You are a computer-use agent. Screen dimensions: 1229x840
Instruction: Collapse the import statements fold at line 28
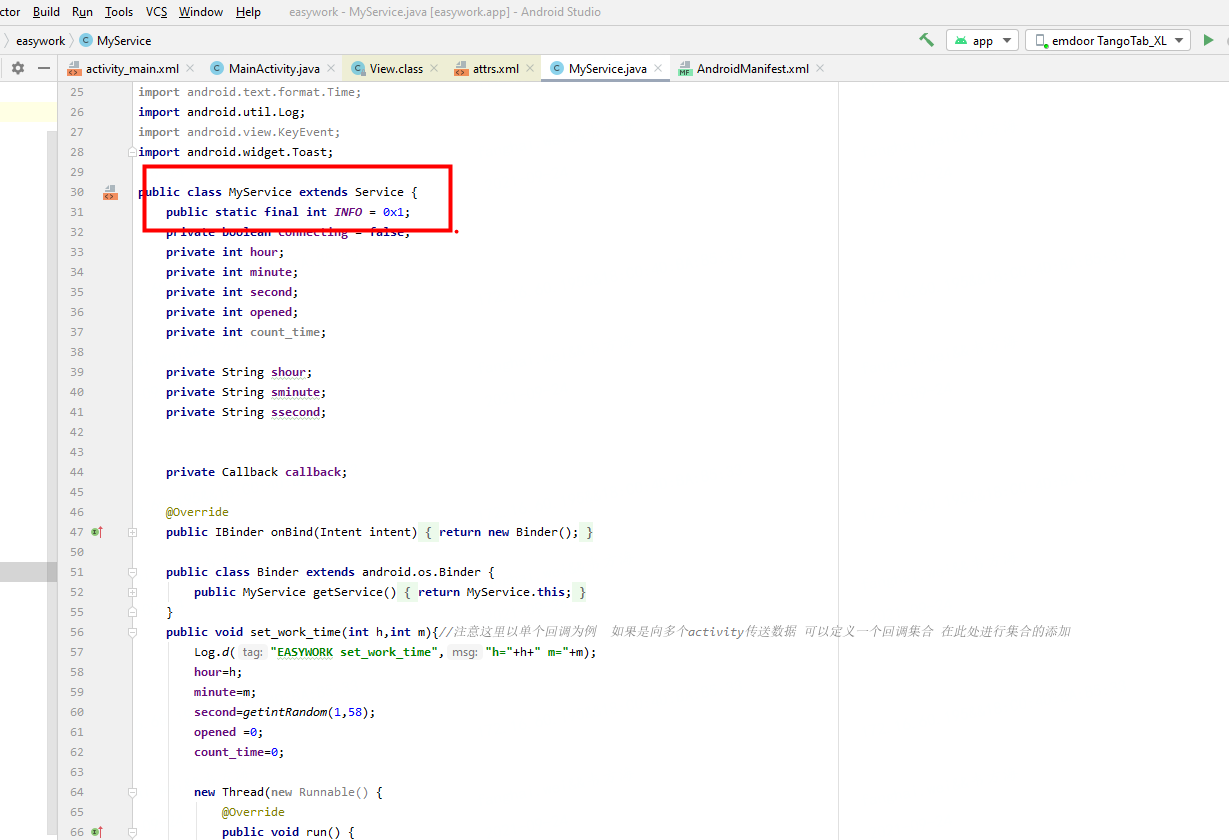click(x=131, y=151)
